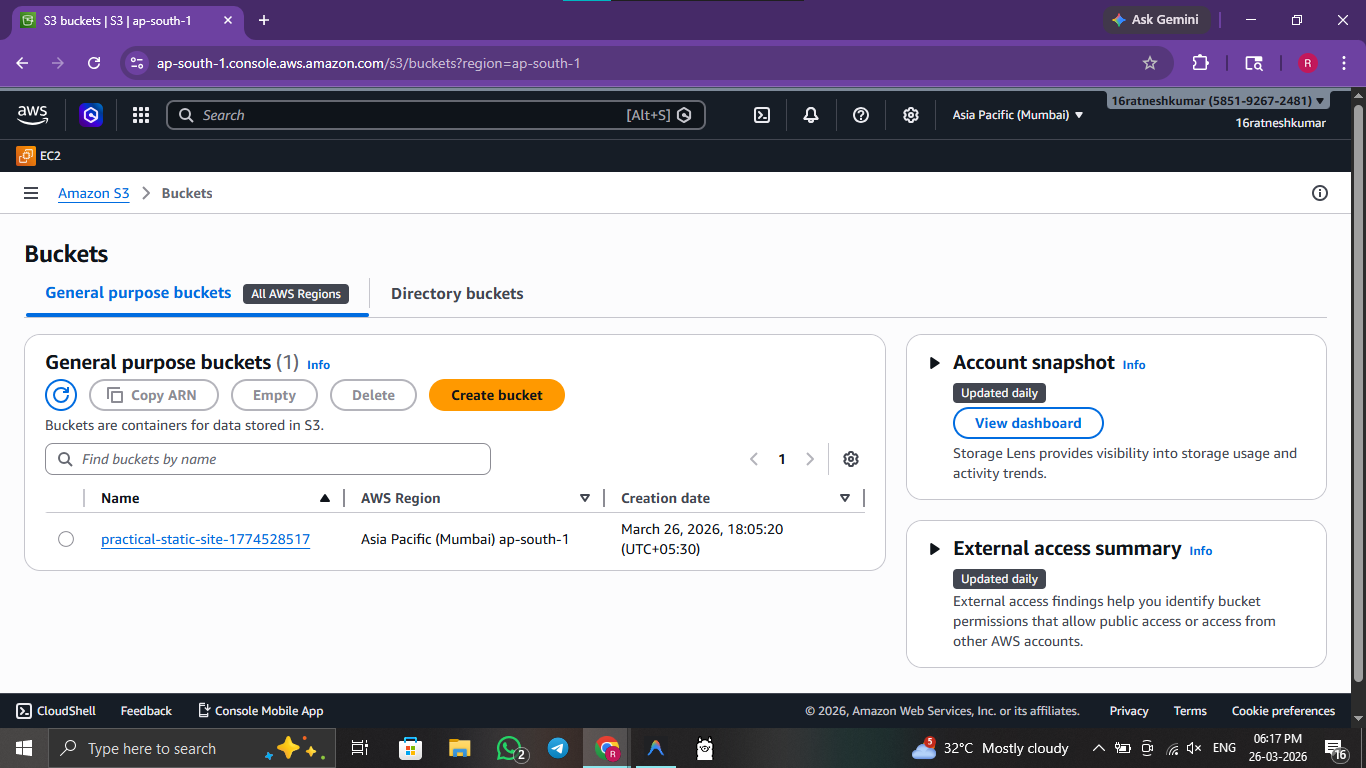This screenshot has height=768, width=1366.
Task: Go back in browser history
Action: 23,63
